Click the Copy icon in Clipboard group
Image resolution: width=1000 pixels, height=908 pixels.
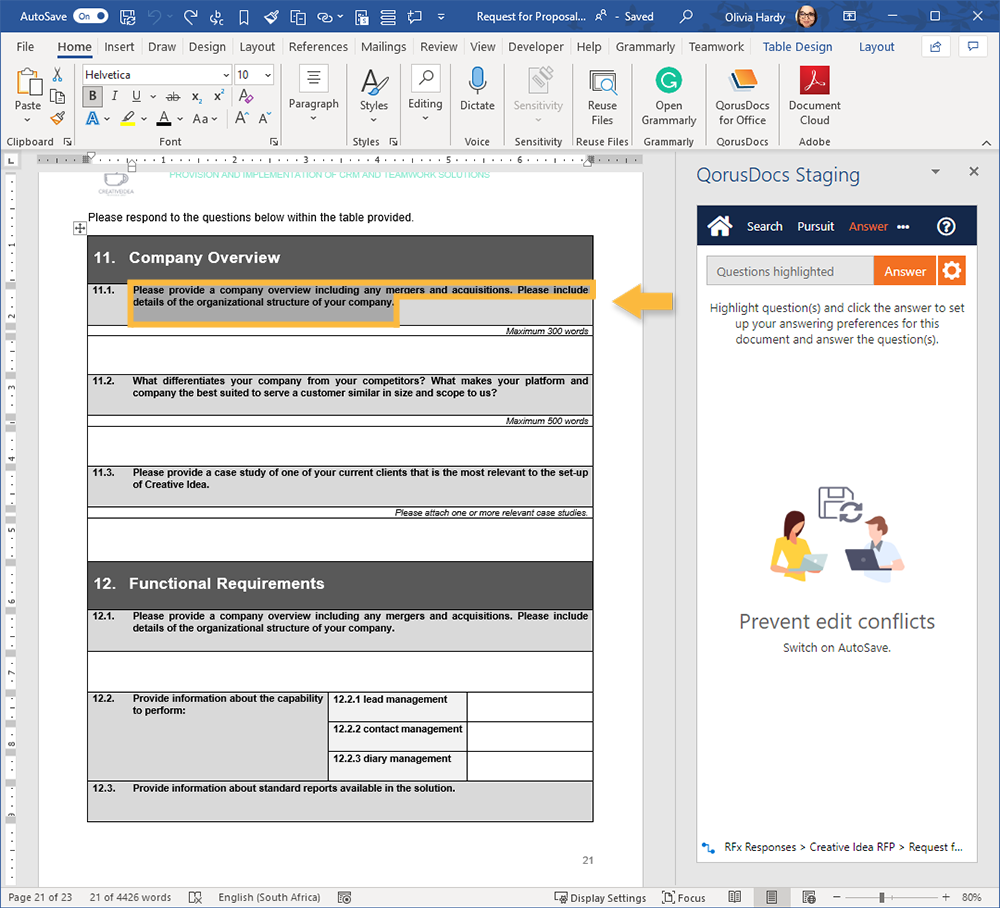[x=57, y=97]
